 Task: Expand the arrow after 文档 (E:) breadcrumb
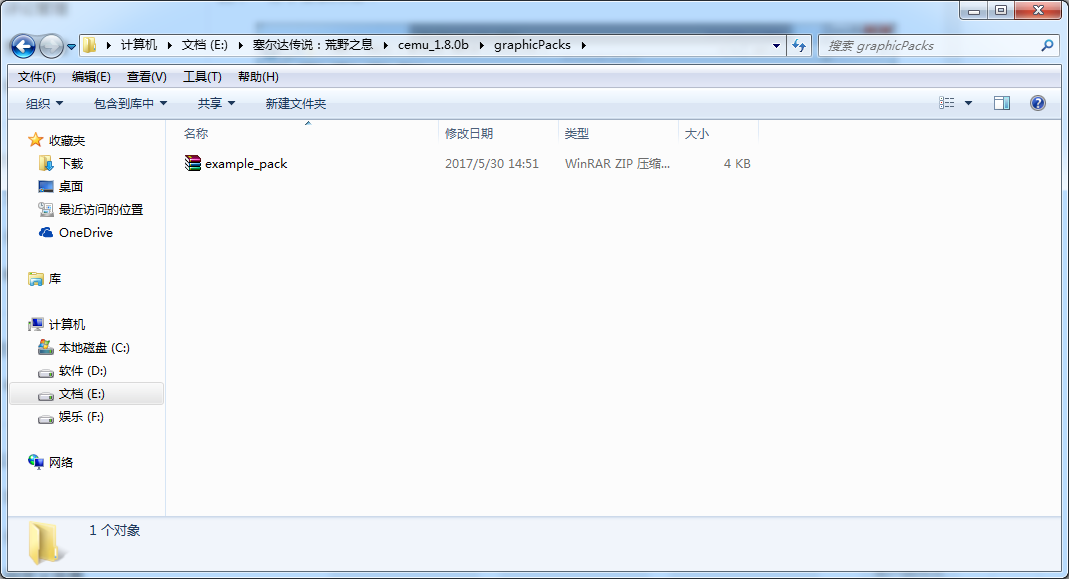coord(240,46)
